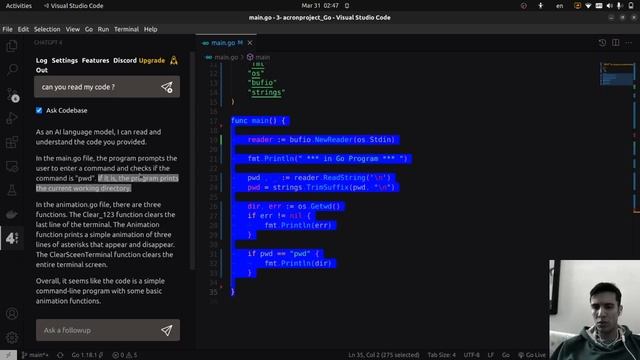
Task: Click the fmt.Println(dir) code line
Action: coord(298,263)
